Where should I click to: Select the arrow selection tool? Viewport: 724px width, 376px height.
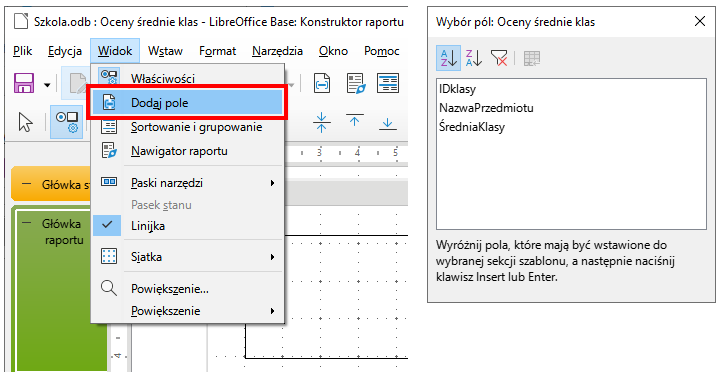[x=25, y=122]
